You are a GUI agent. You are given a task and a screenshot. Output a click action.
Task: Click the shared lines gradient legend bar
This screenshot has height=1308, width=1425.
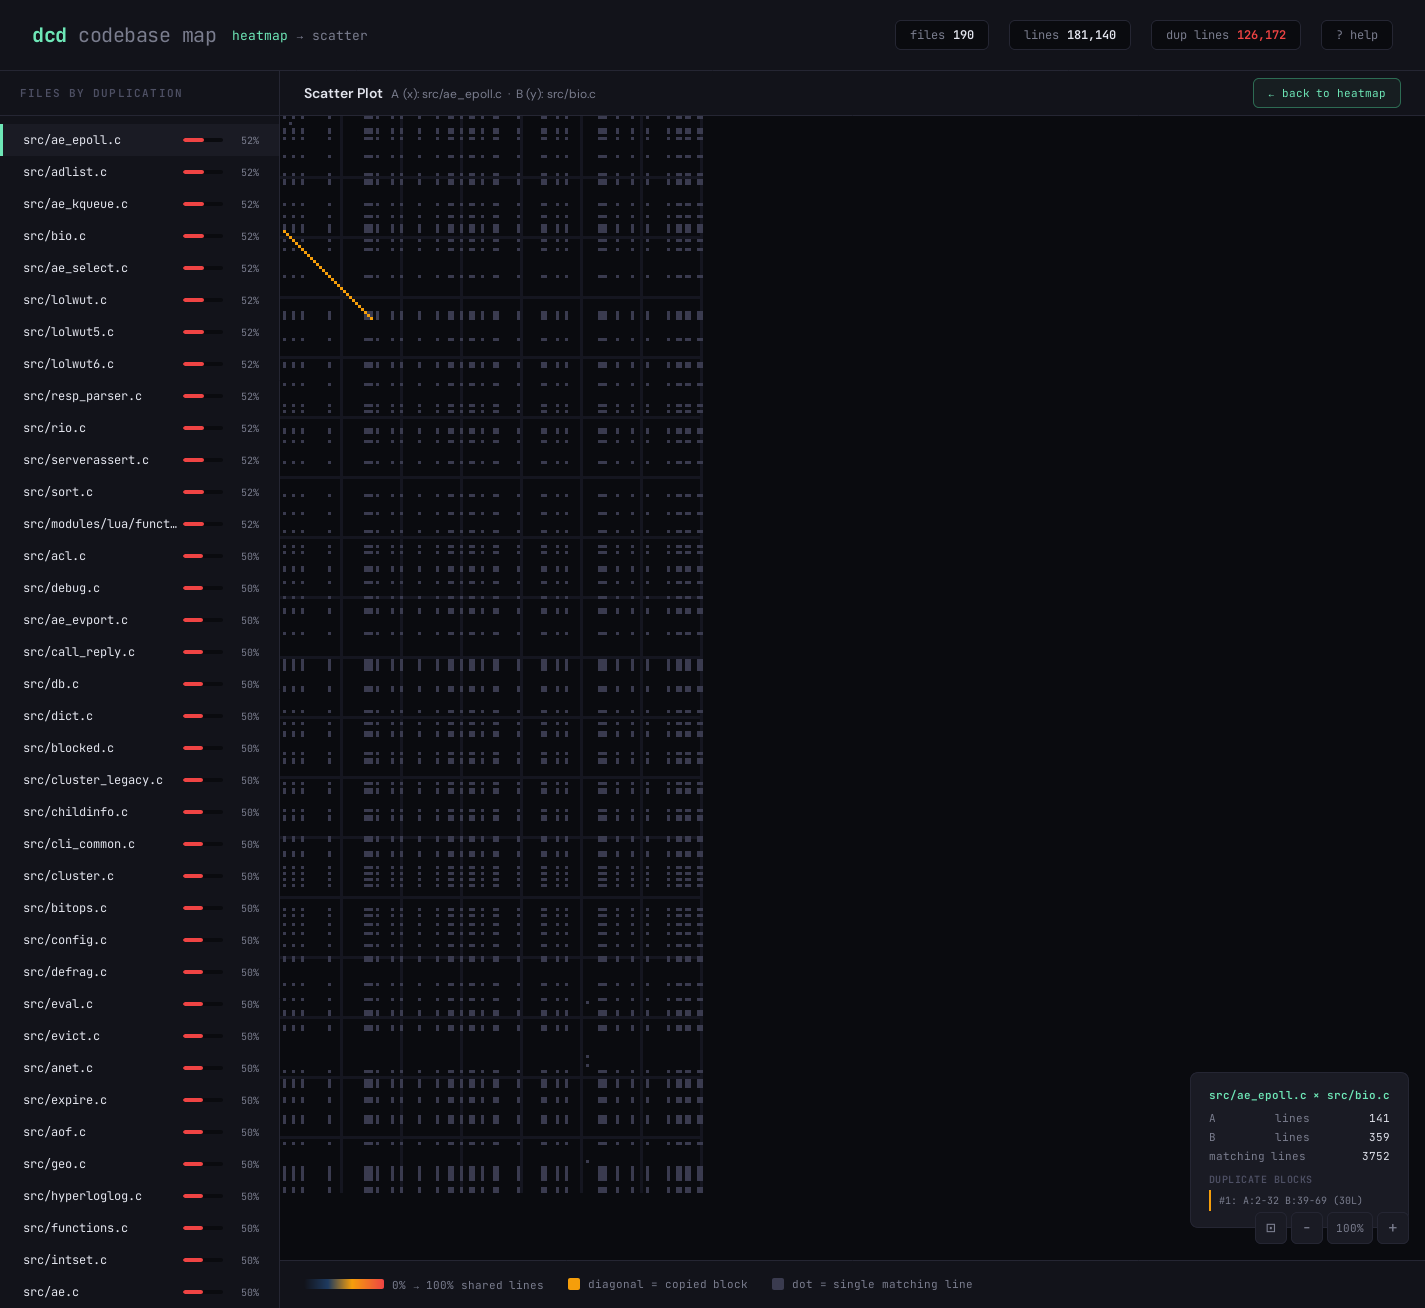[344, 1284]
